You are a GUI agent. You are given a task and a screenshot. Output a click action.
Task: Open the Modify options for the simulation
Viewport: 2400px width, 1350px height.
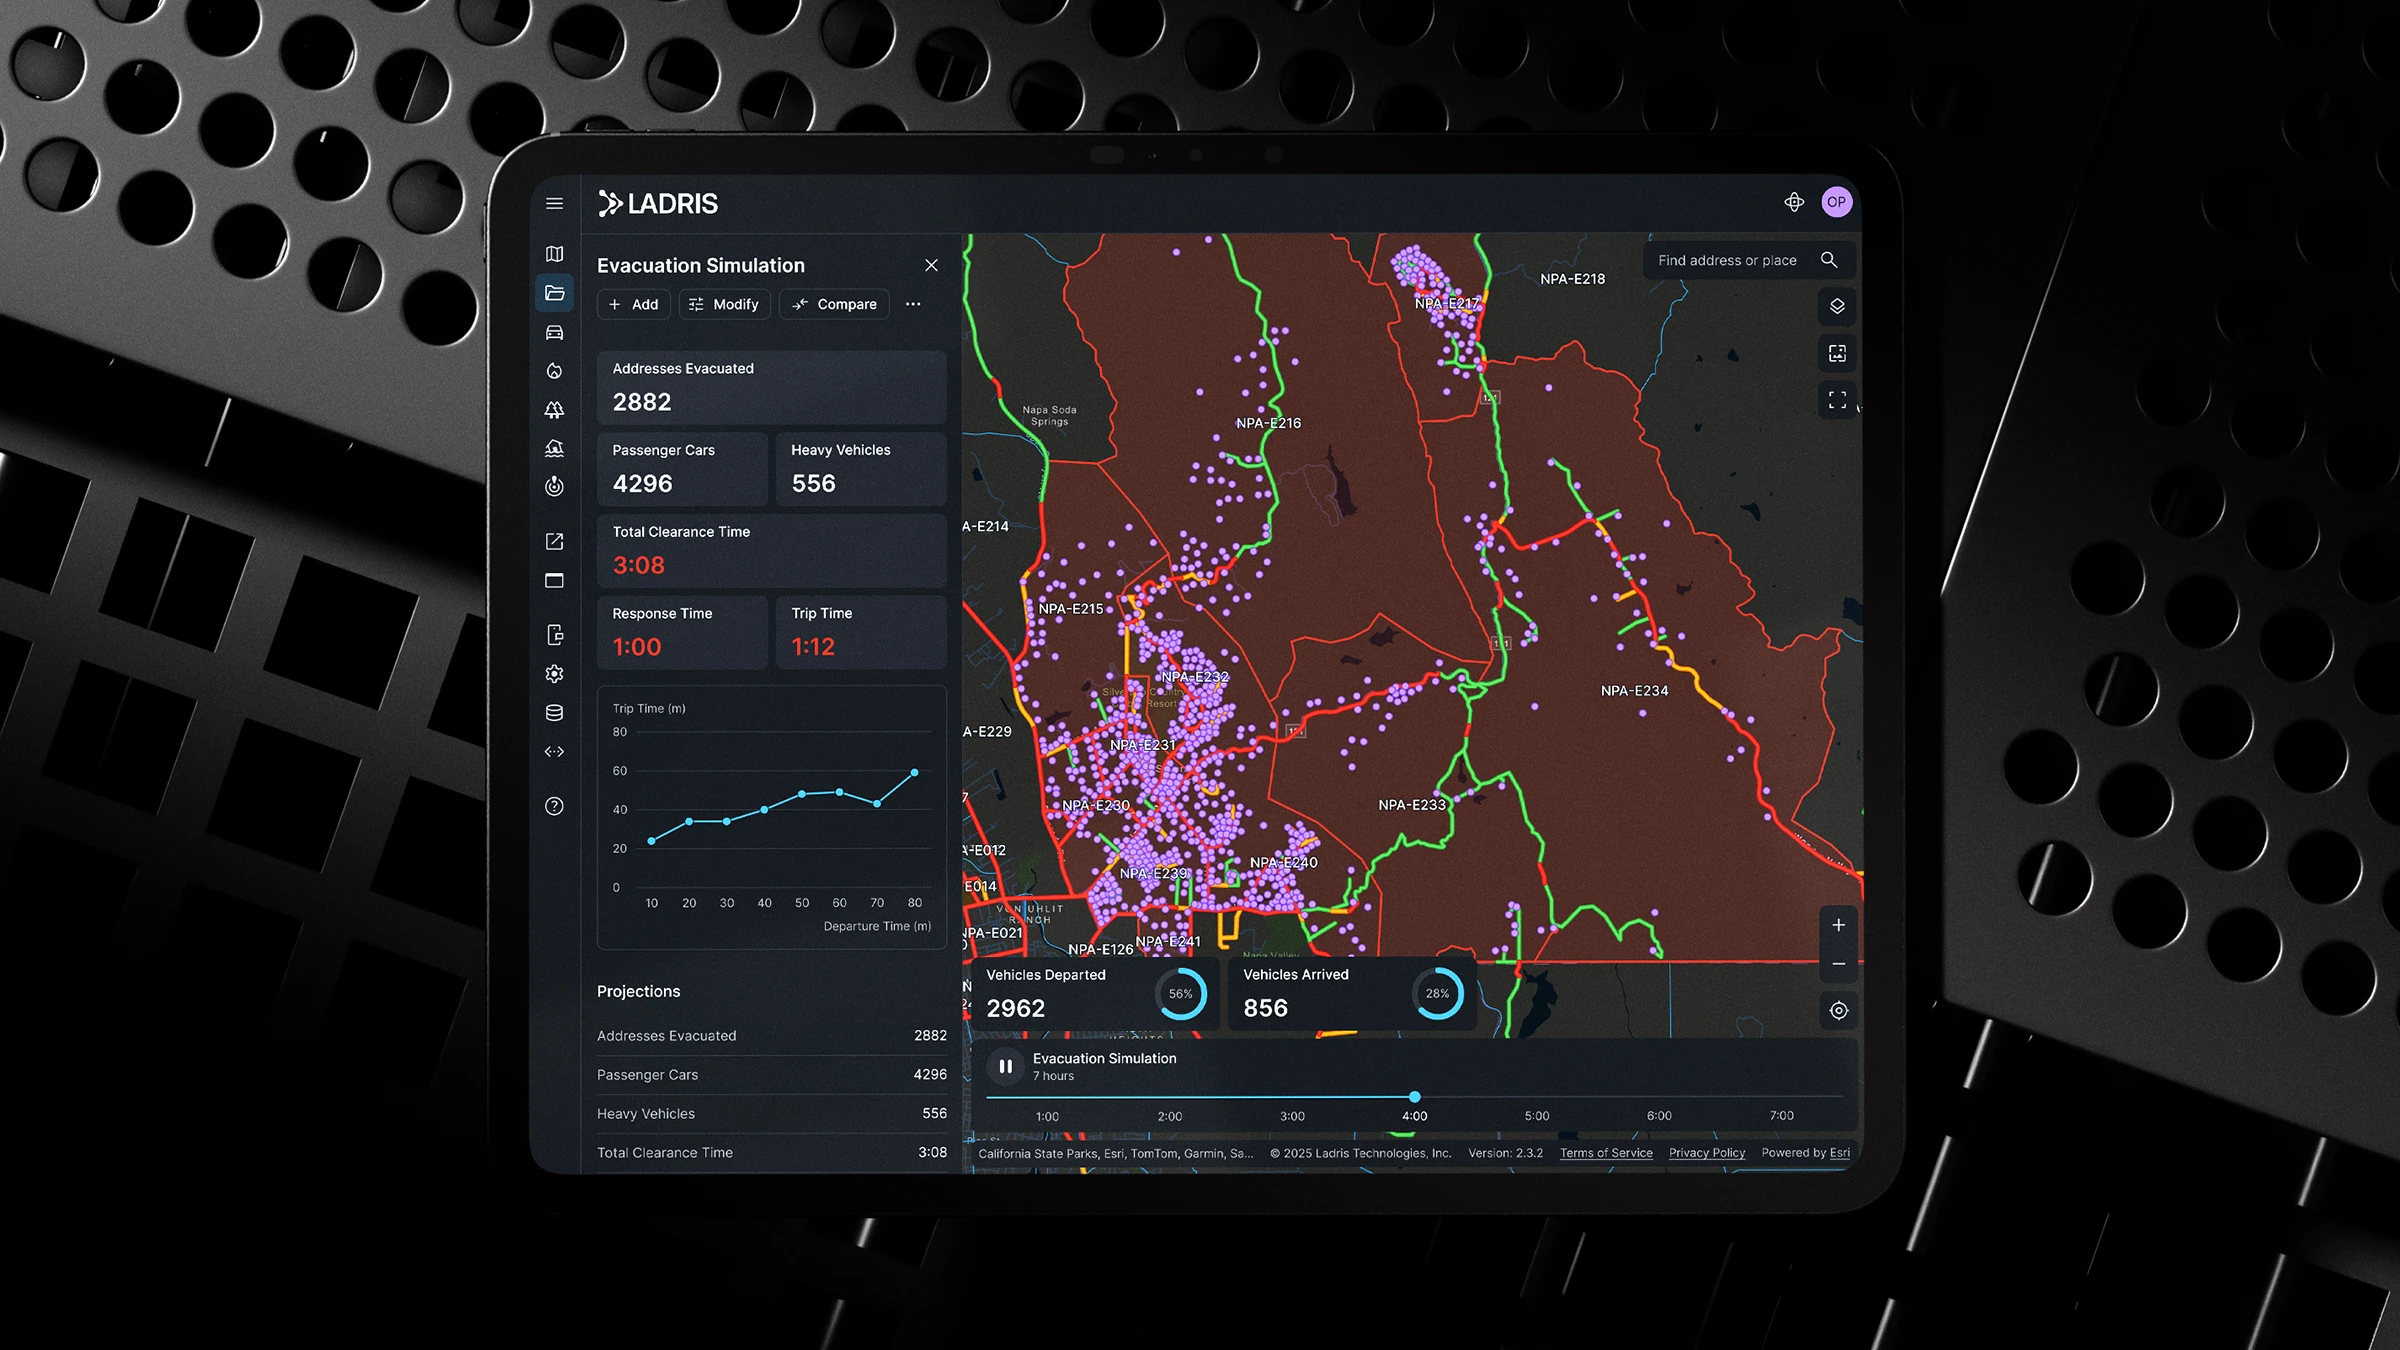pos(724,304)
